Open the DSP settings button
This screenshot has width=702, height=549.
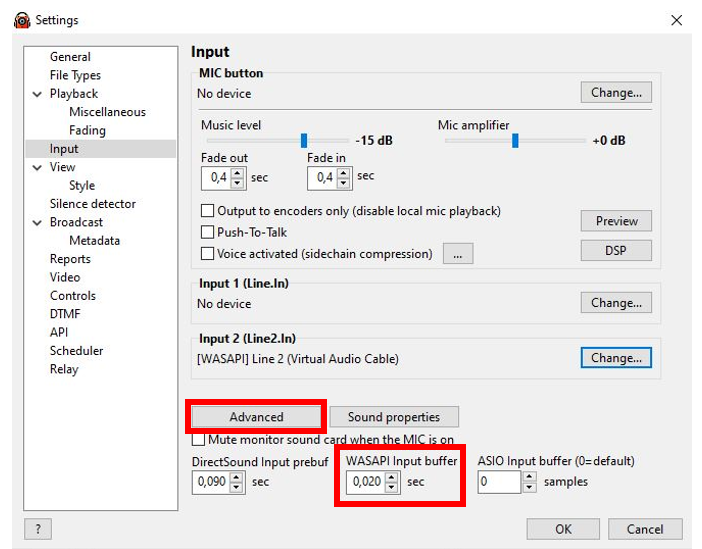[x=615, y=250]
